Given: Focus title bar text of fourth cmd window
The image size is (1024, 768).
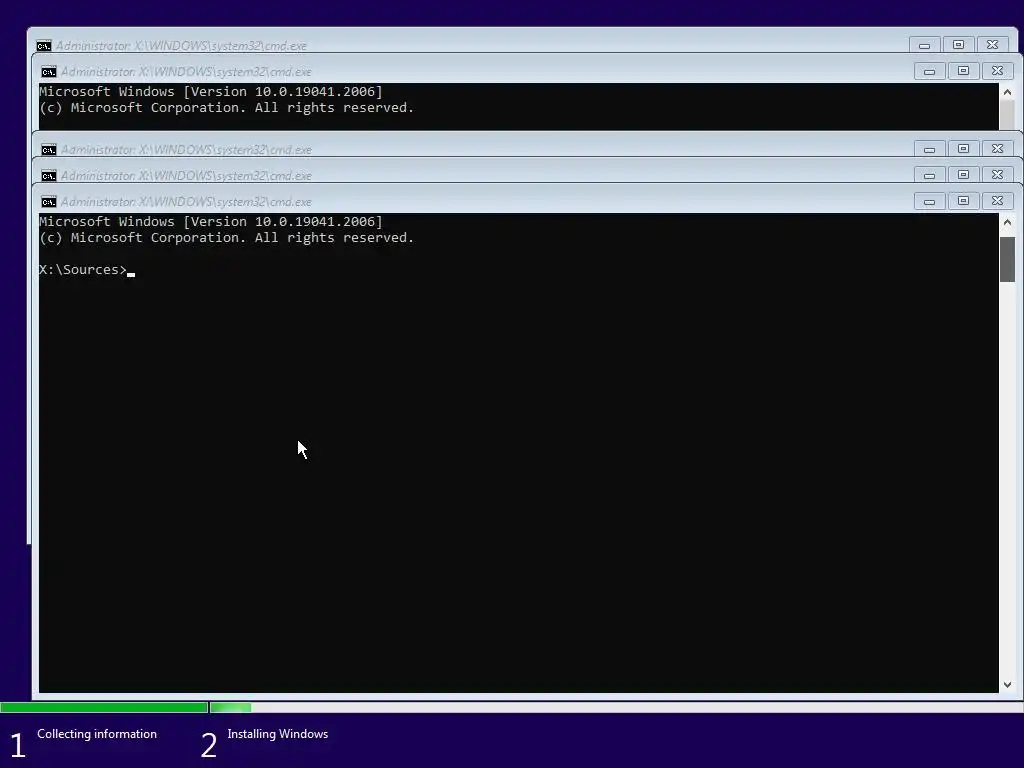Looking at the screenshot, I should (x=186, y=176).
